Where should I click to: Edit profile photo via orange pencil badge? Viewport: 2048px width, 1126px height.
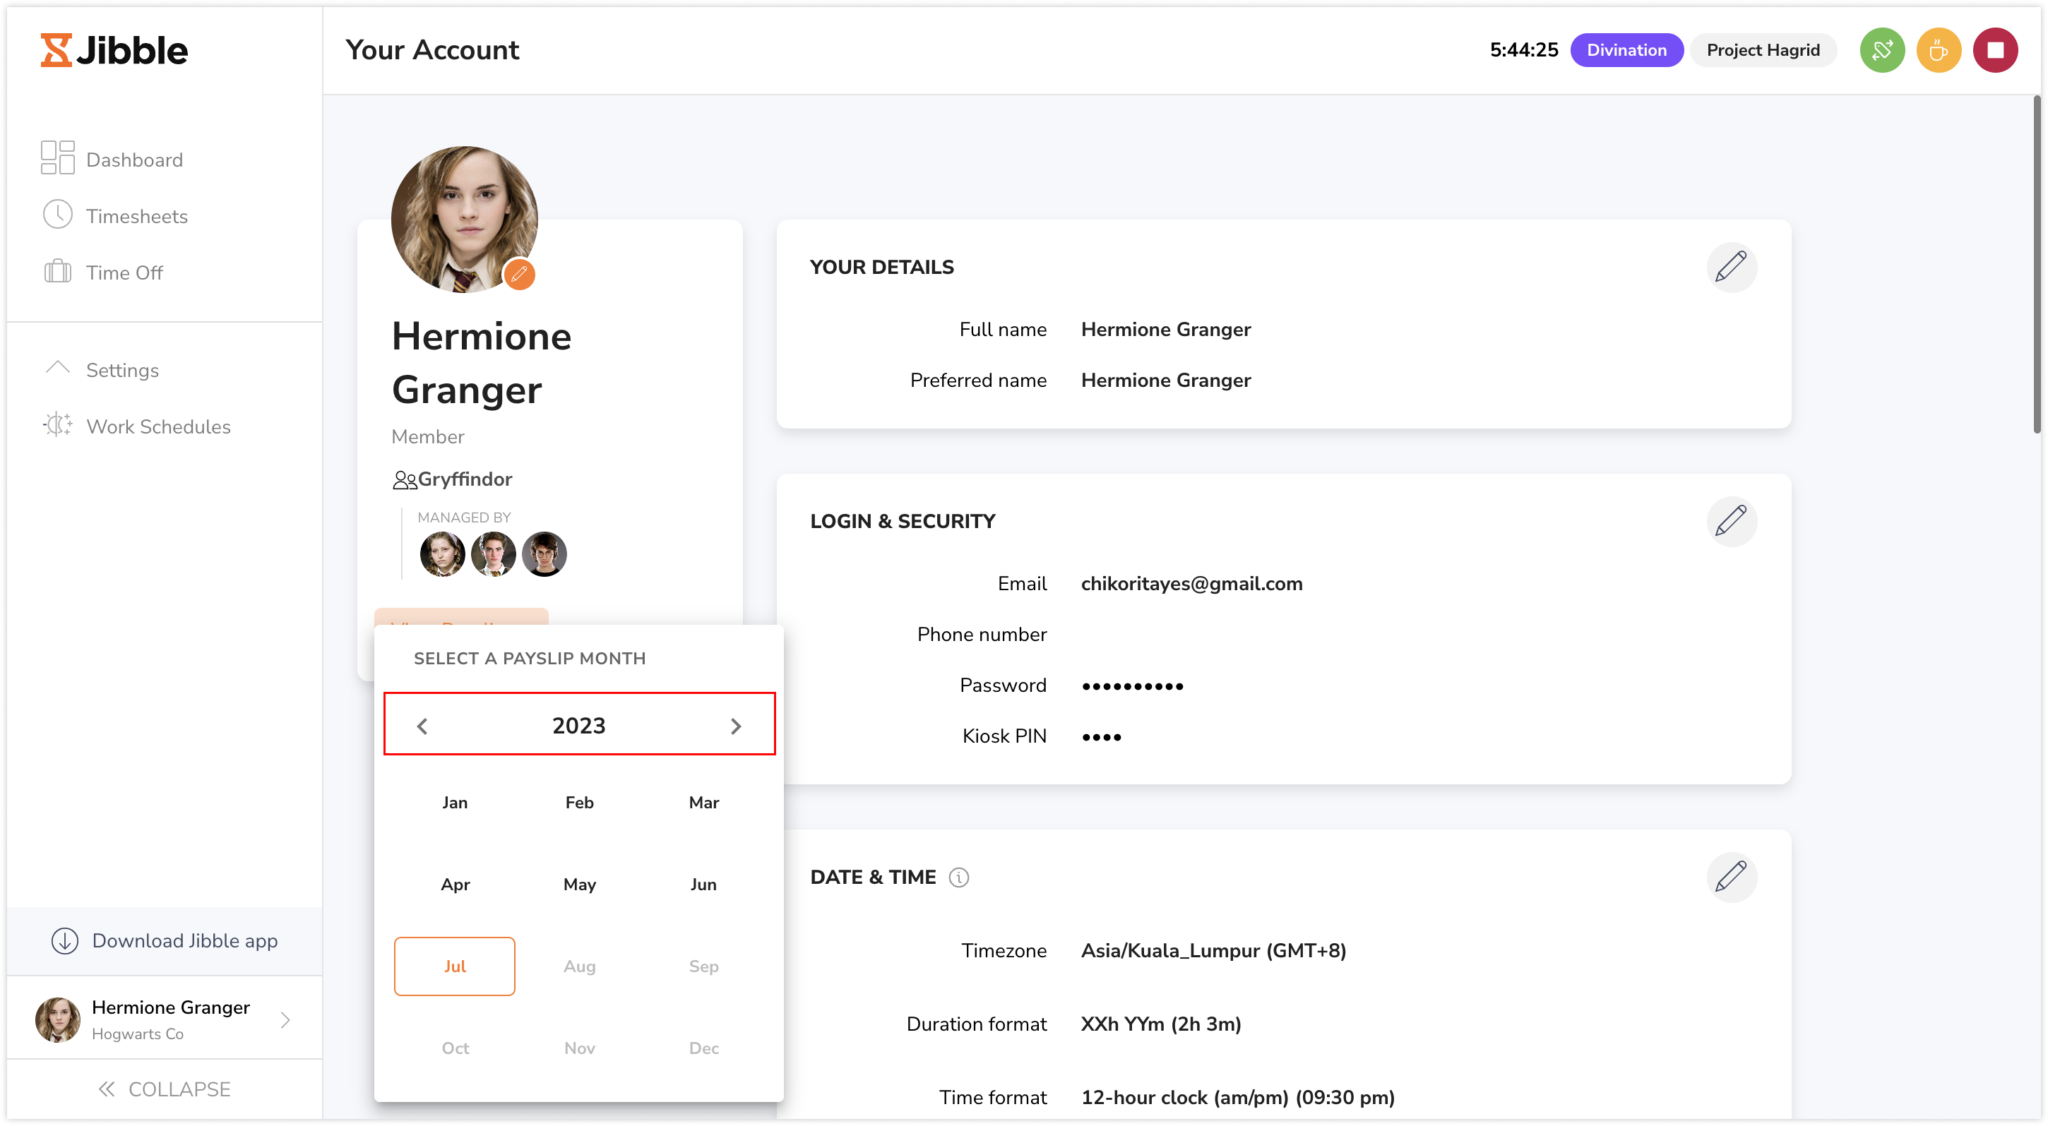pos(519,274)
